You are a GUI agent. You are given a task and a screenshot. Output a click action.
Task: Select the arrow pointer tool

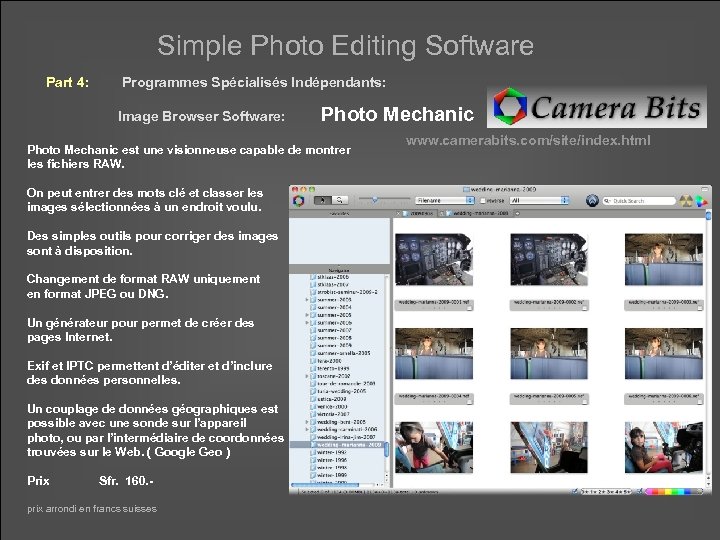[322, 200]
